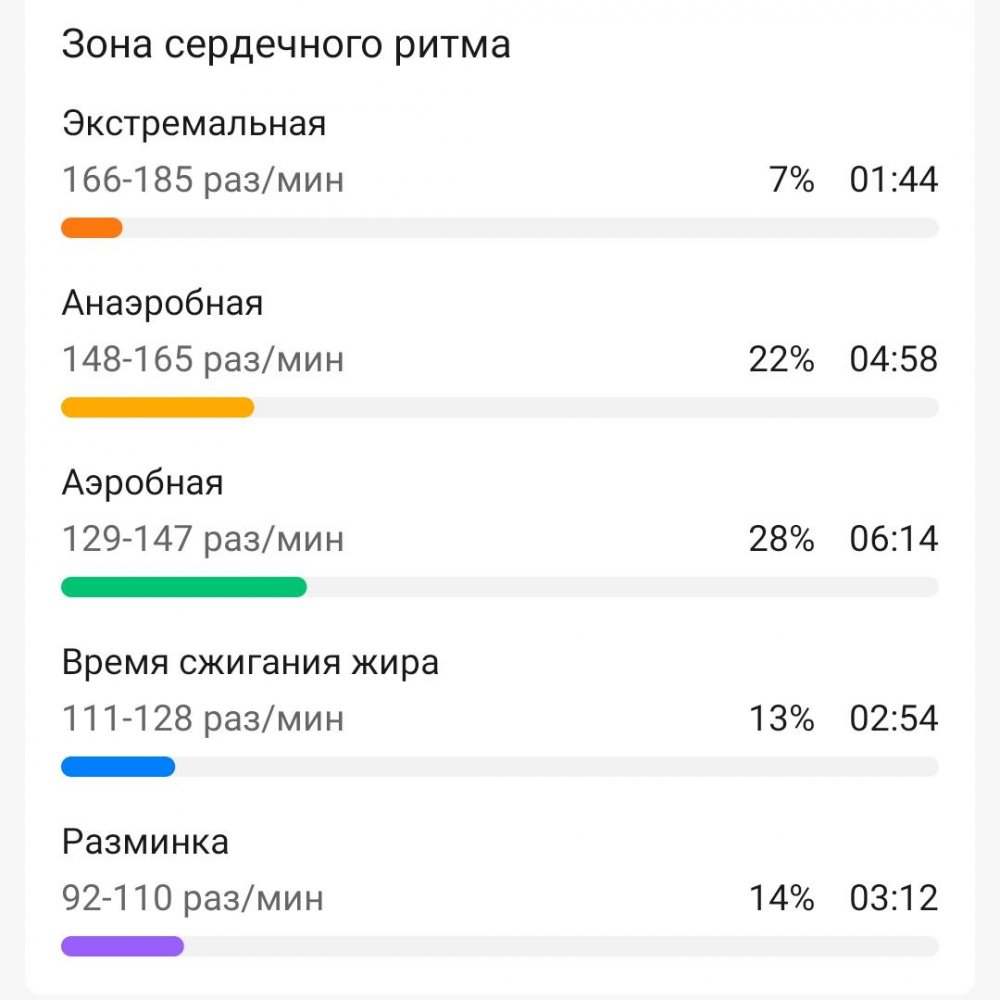Select the "Разминка" zone label
The image size is (1000, 1000).
point(145,842)
